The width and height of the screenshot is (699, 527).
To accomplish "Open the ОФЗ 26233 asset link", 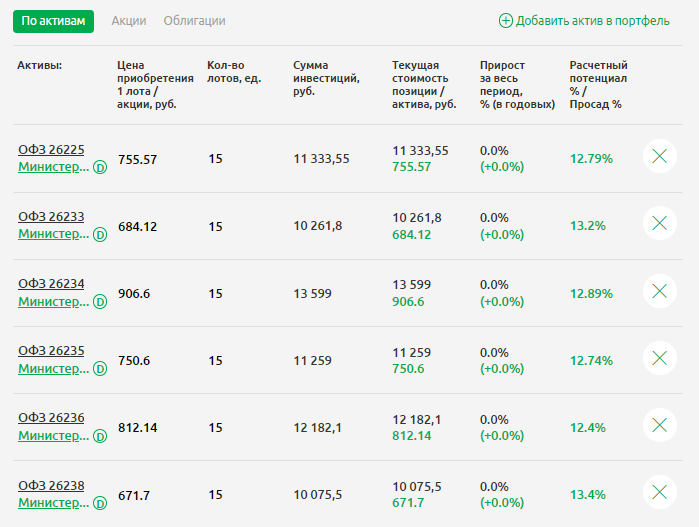I will click(x=51, y=217).
